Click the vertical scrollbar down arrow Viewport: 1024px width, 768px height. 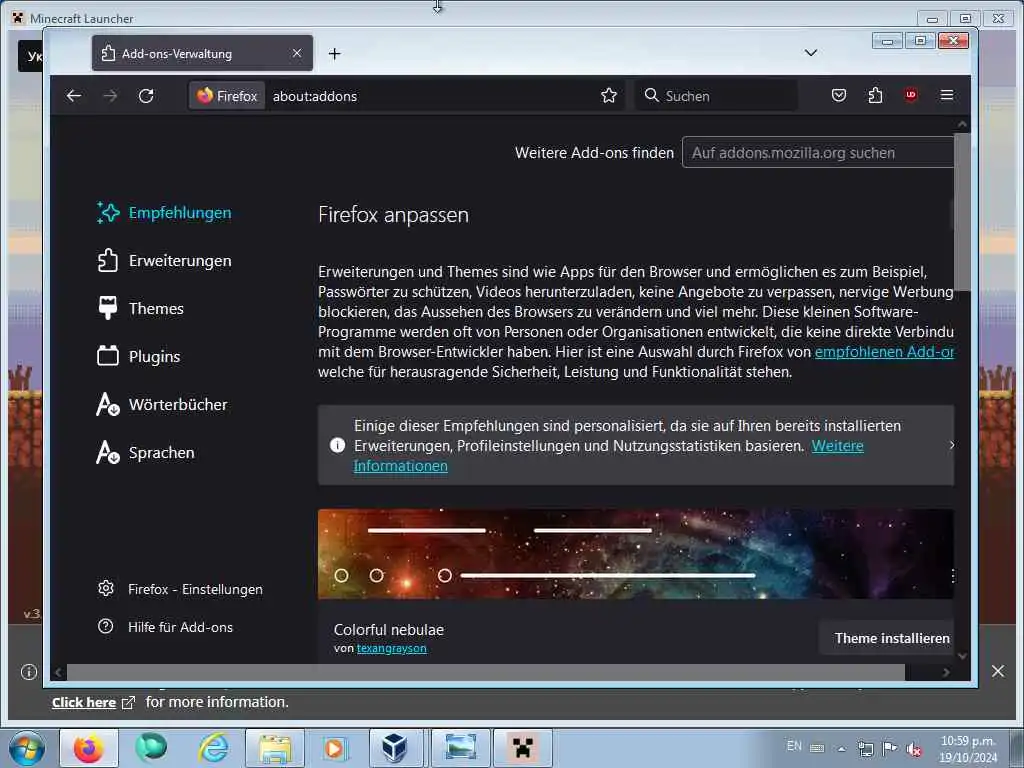(962, 656)
